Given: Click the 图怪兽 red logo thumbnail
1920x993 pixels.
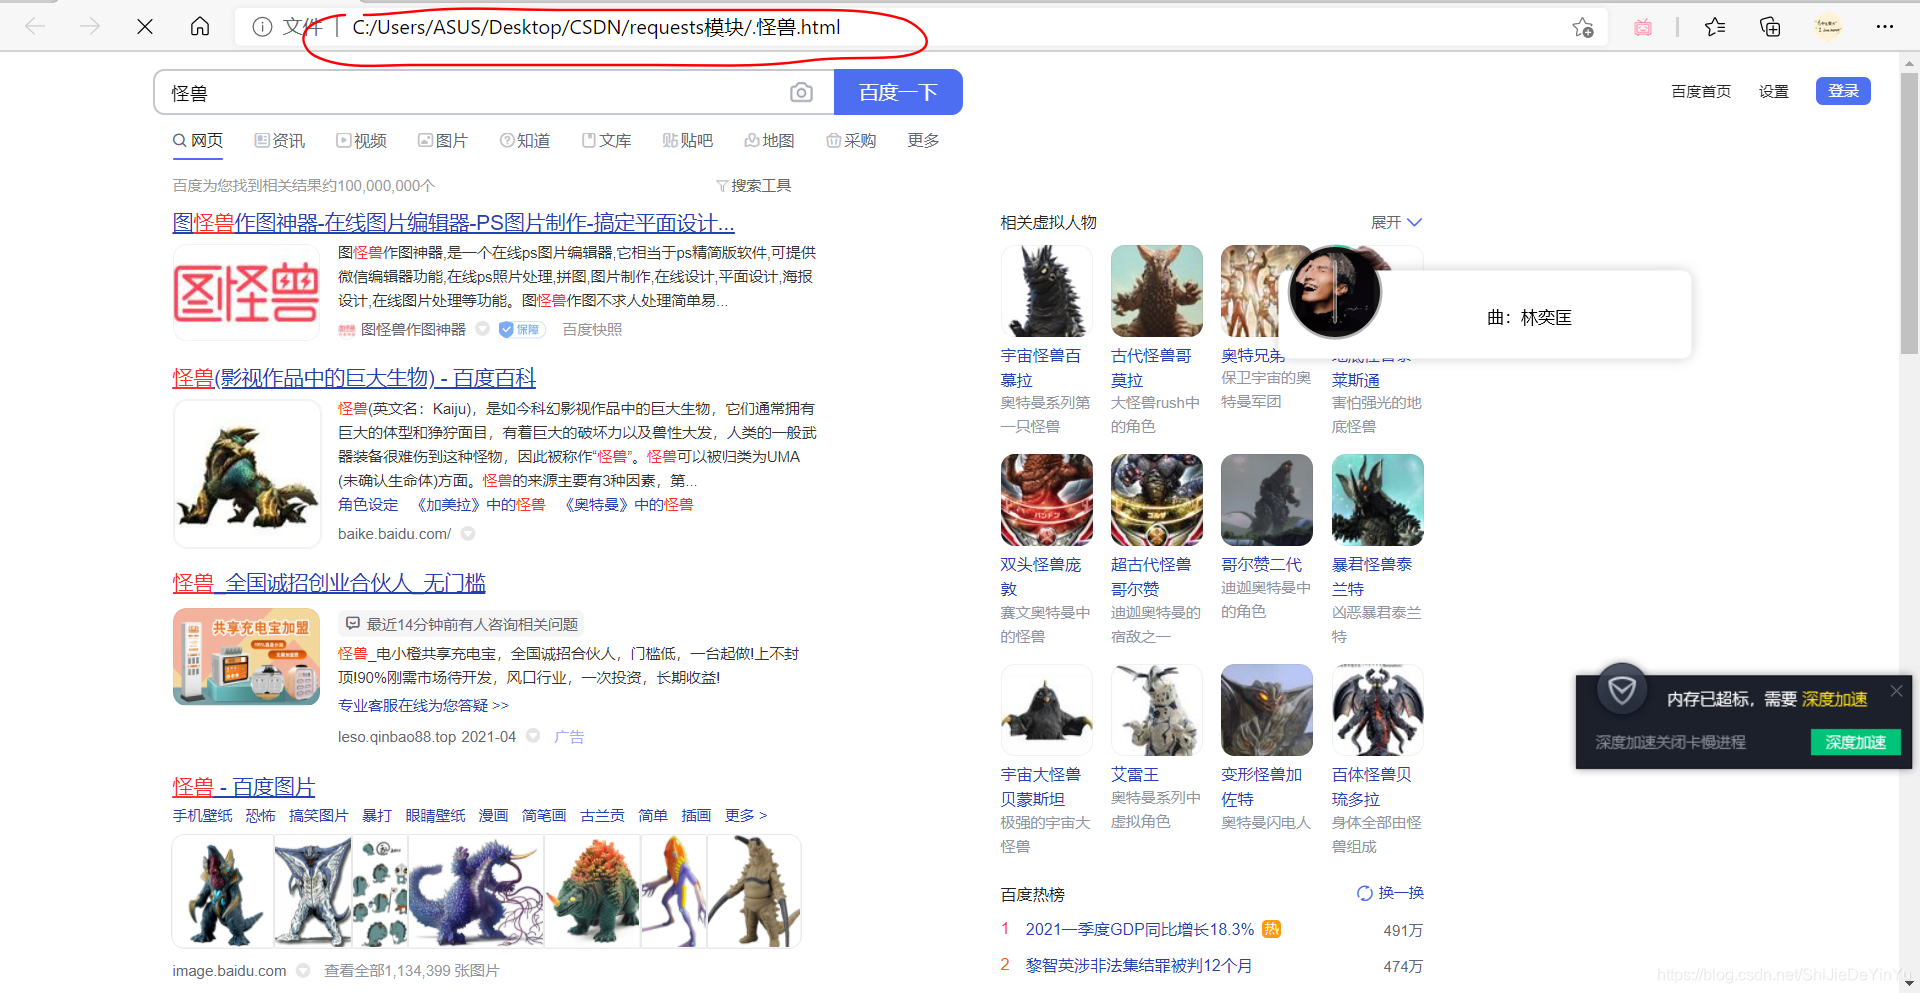Looking at the screenshot, I should 246,292.
